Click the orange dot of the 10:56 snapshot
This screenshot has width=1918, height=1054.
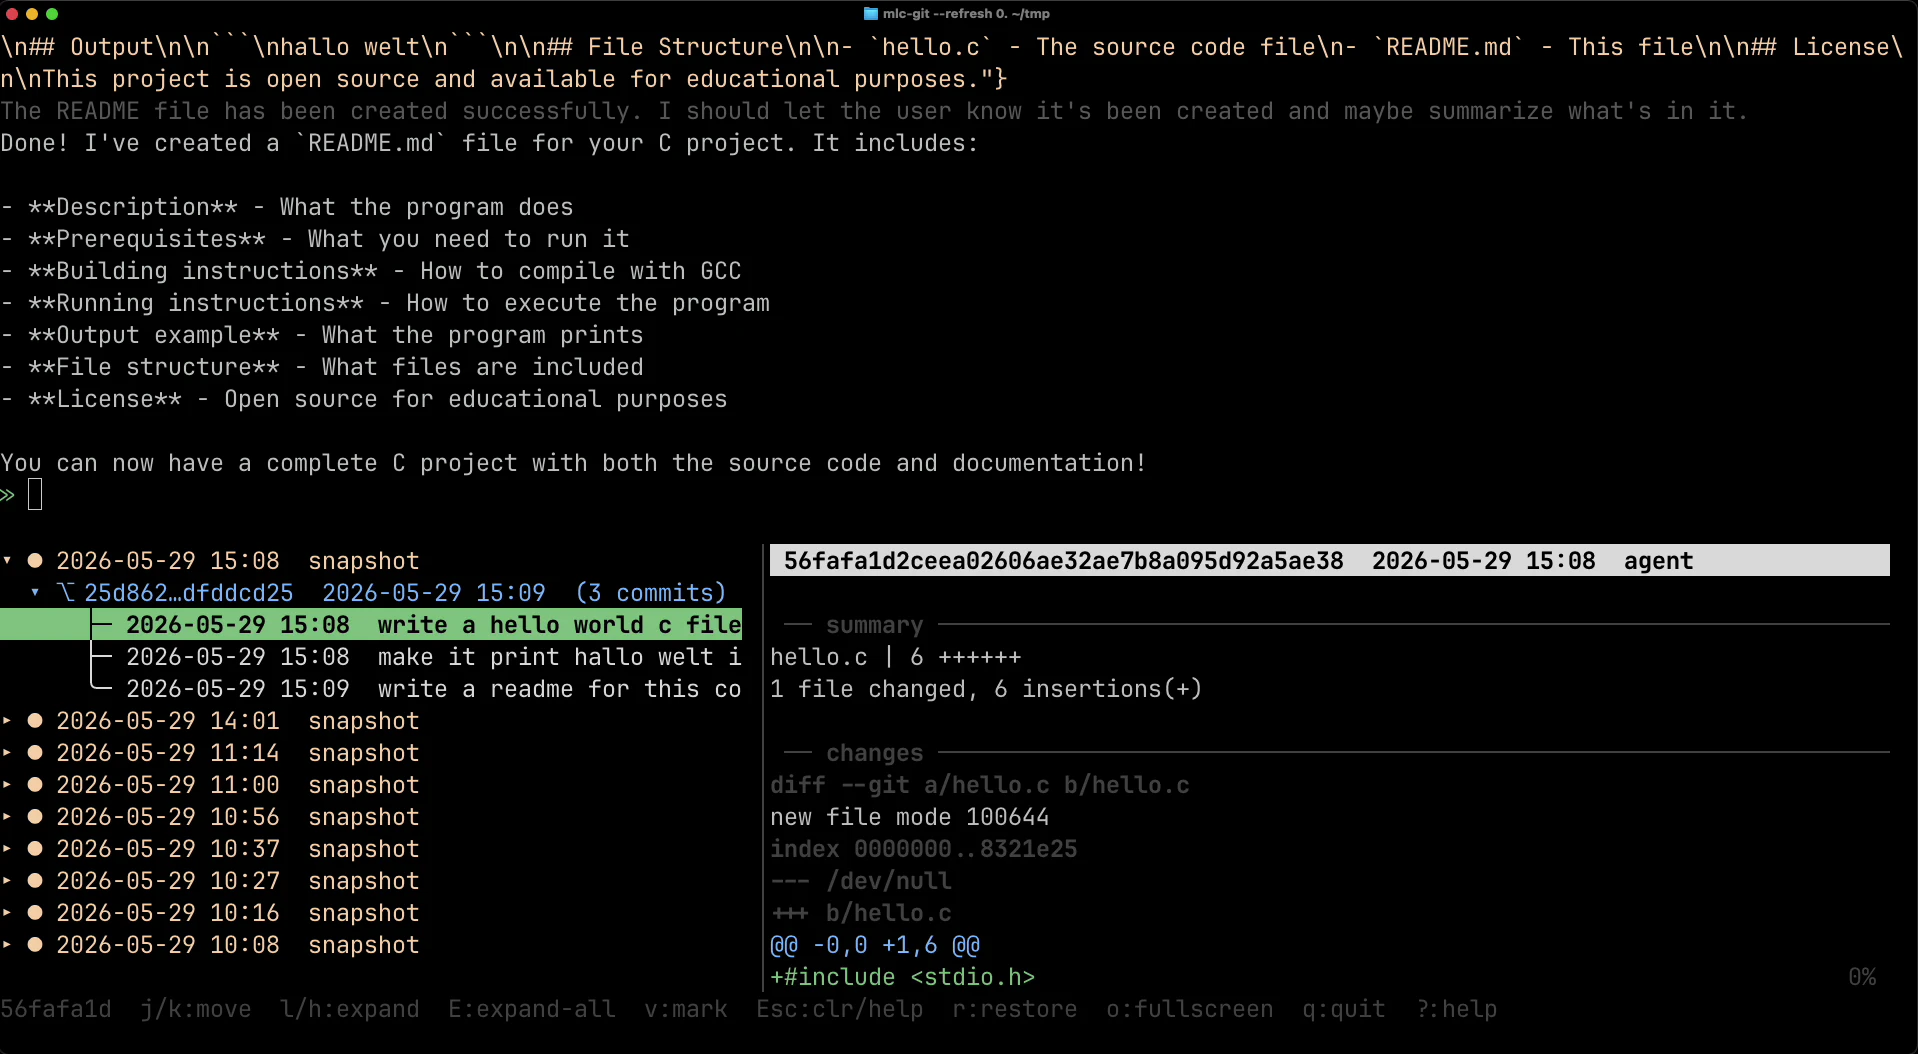(35, 817)
